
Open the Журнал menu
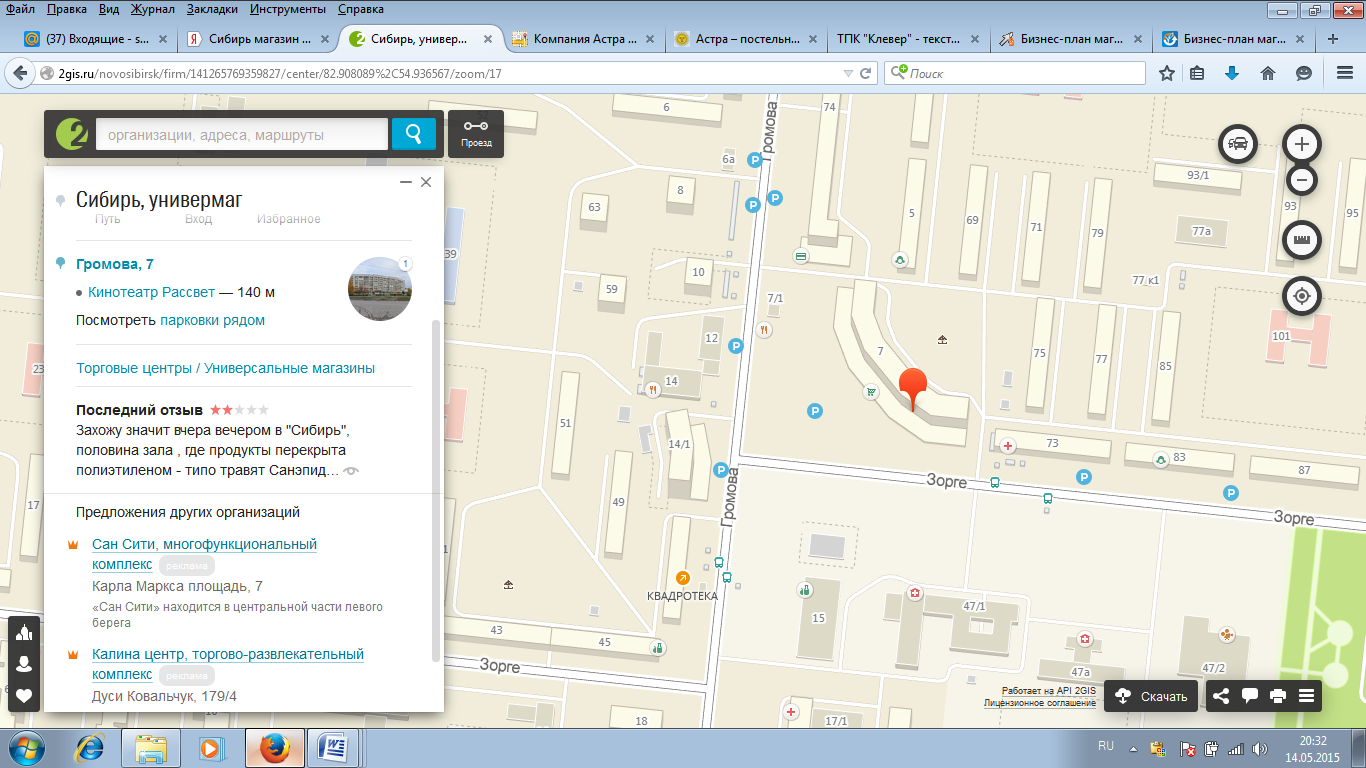pyautogui.click(x=152, y=9)
